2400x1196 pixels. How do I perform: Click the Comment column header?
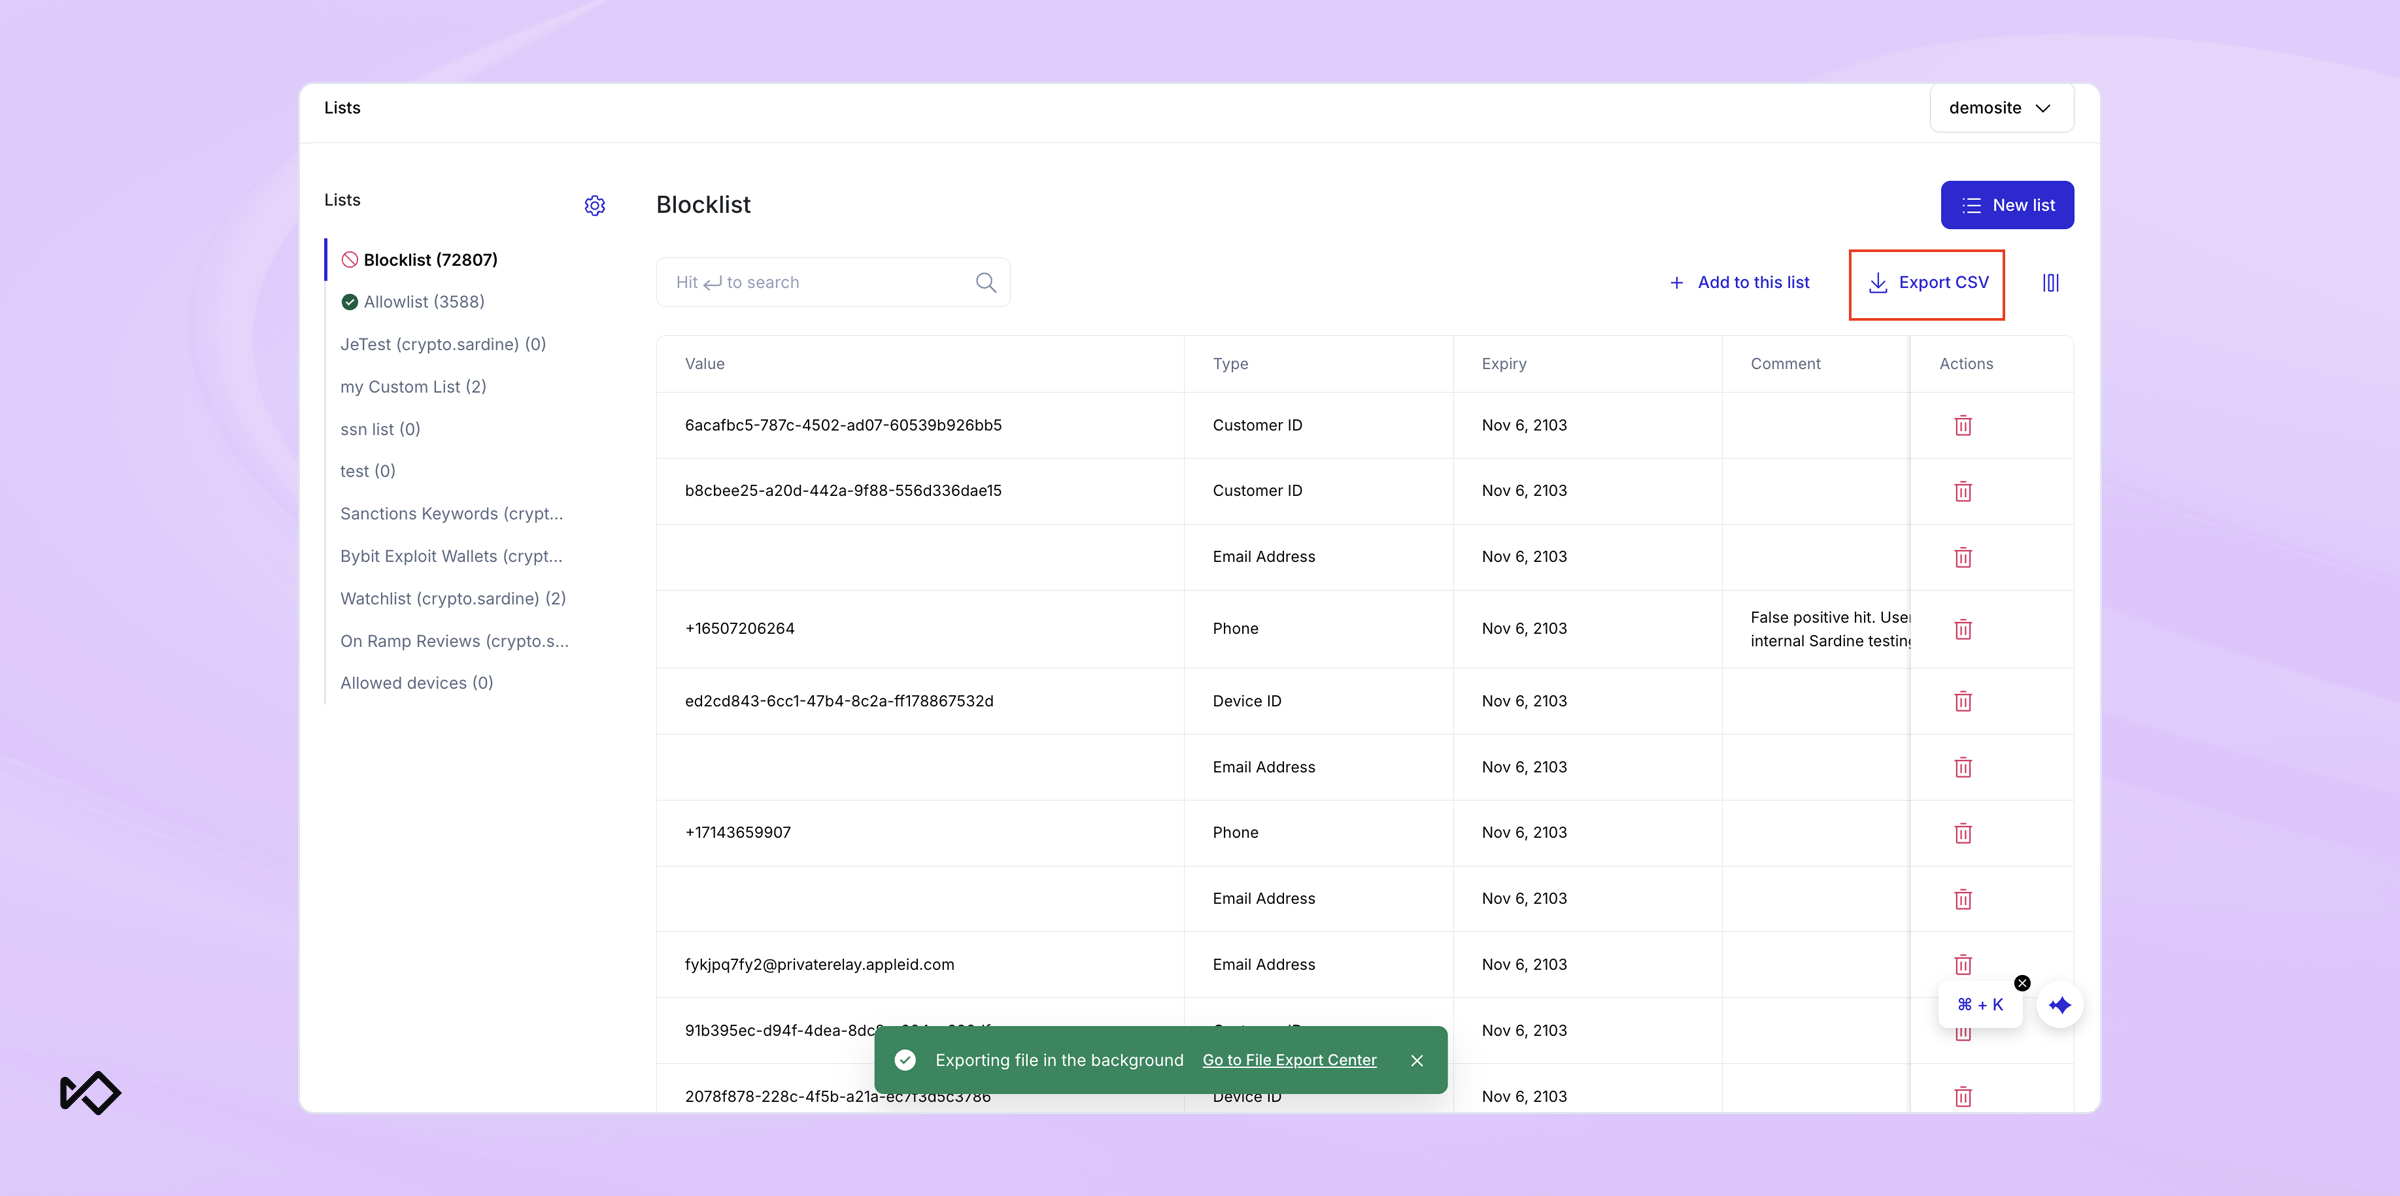[x=1785, y=364]
